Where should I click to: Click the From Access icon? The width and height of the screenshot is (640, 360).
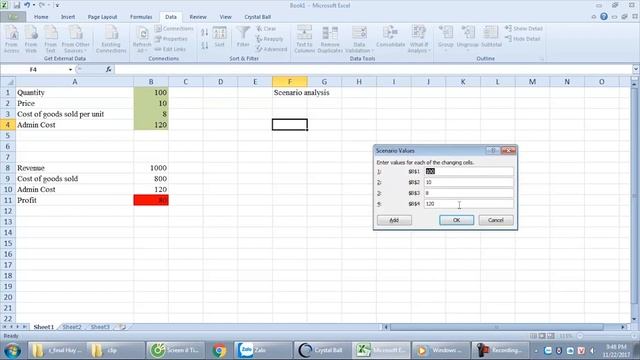11,39
